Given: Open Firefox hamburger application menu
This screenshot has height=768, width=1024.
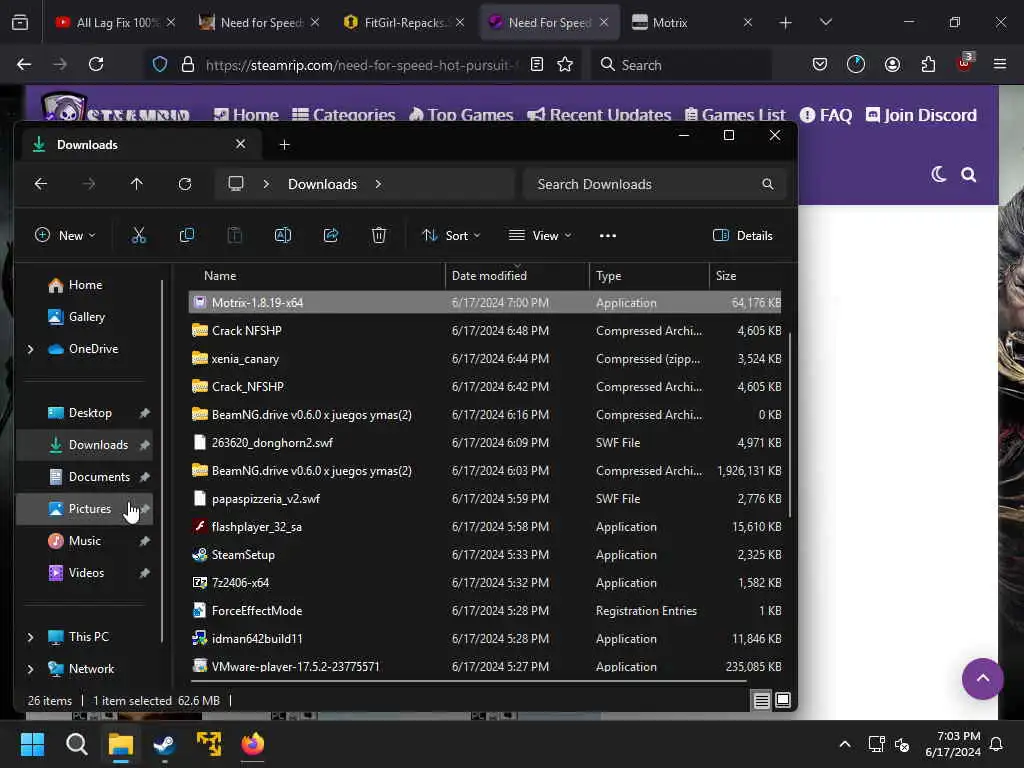Looking at the screenshot, I should pos(1000,64).
